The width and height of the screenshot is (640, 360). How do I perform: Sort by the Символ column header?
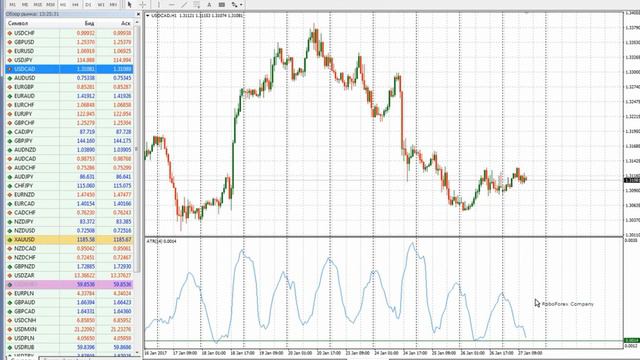pos(18,24)
